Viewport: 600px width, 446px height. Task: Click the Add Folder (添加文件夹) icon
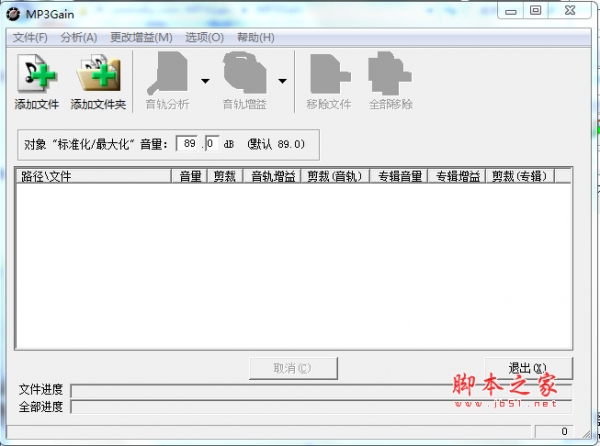point(98,73)
